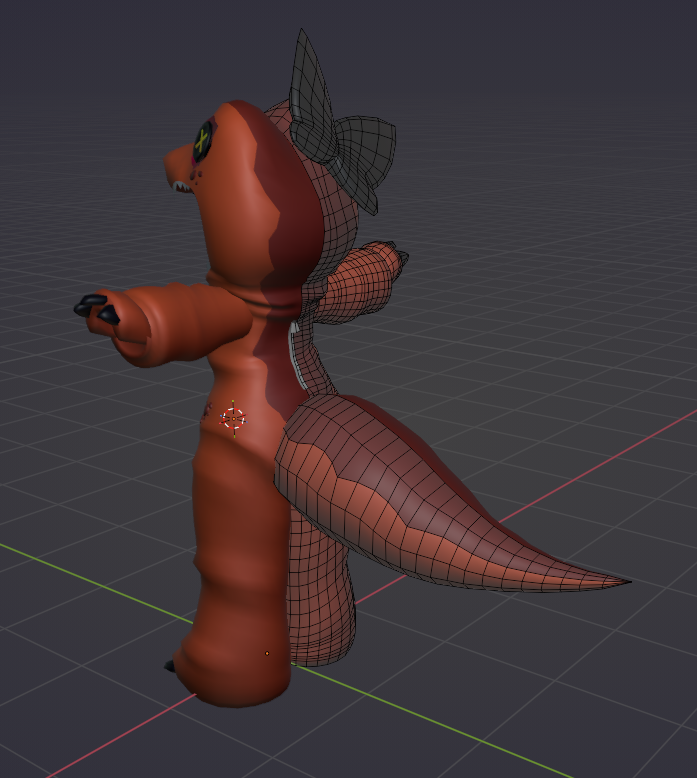
Task: Click the red-white 3D cursor crosshair
Action: [233, 418]
